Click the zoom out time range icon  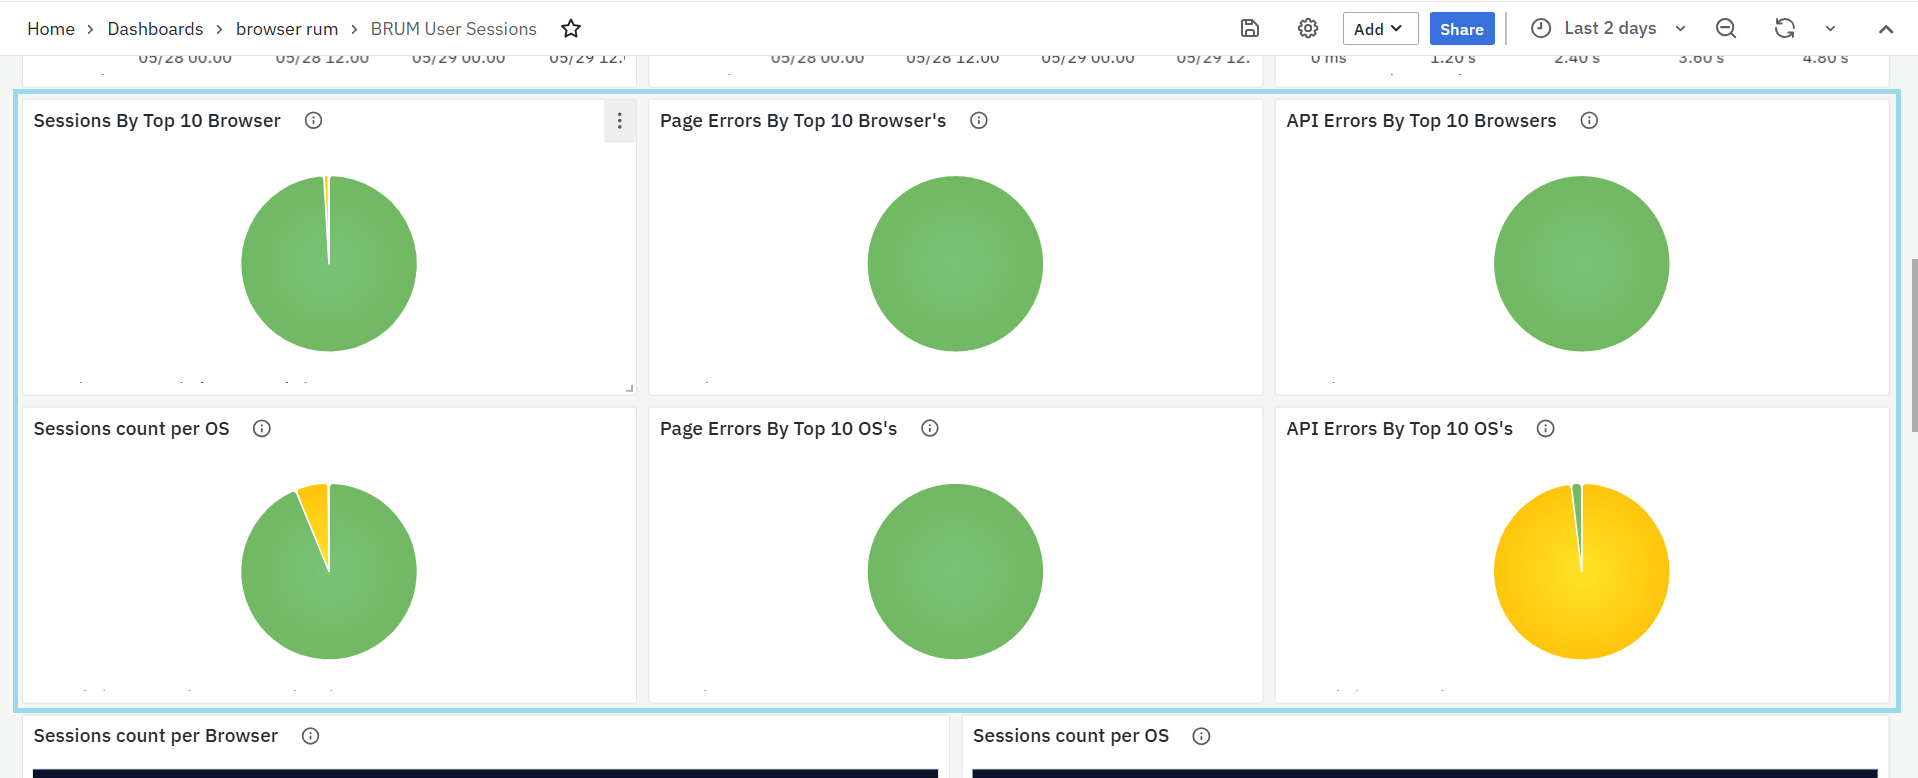(1726, 29)
